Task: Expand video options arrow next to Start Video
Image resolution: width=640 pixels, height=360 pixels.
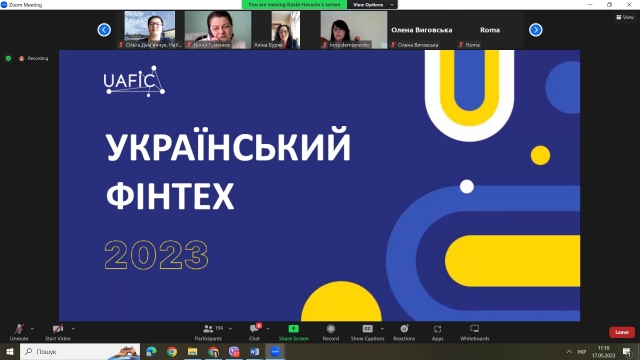Action: tap(73, 329)
